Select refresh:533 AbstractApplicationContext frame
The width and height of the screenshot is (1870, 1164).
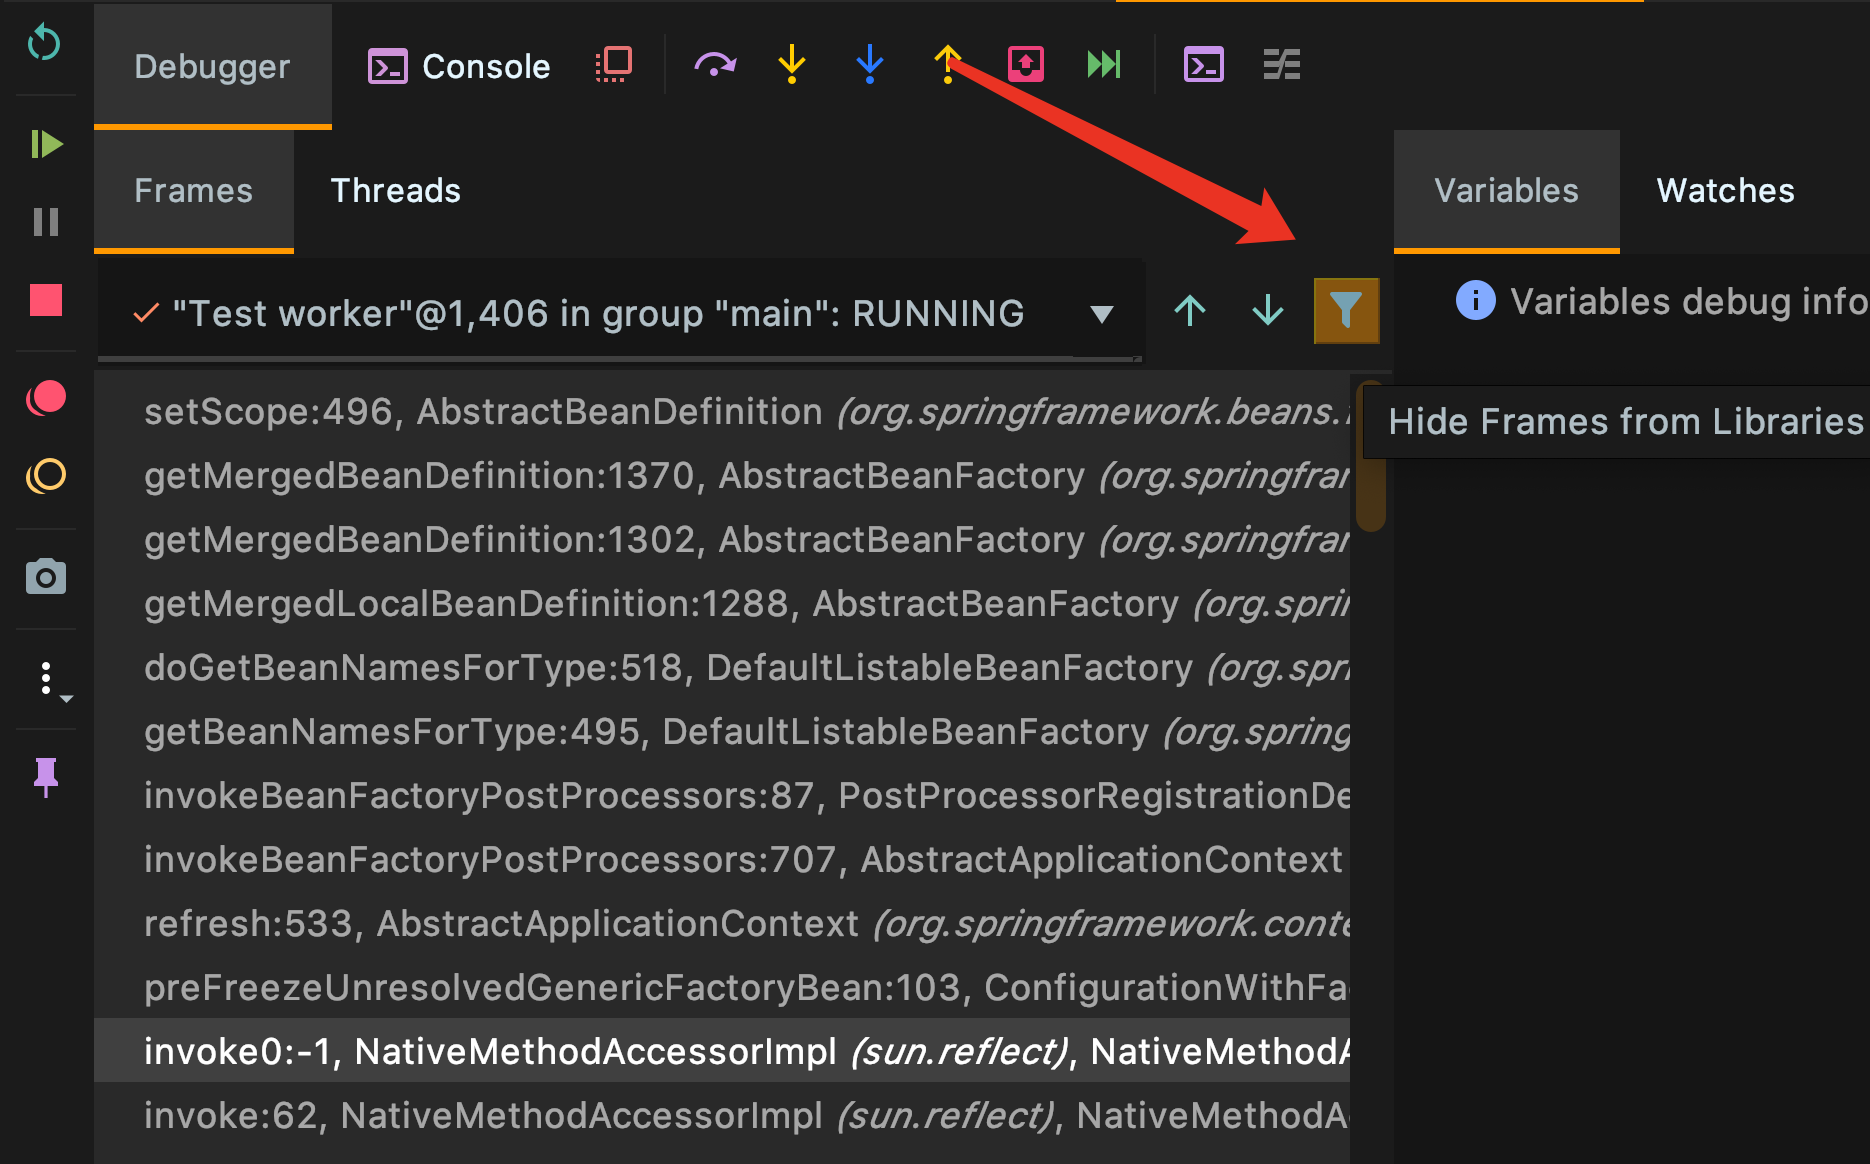722,924
